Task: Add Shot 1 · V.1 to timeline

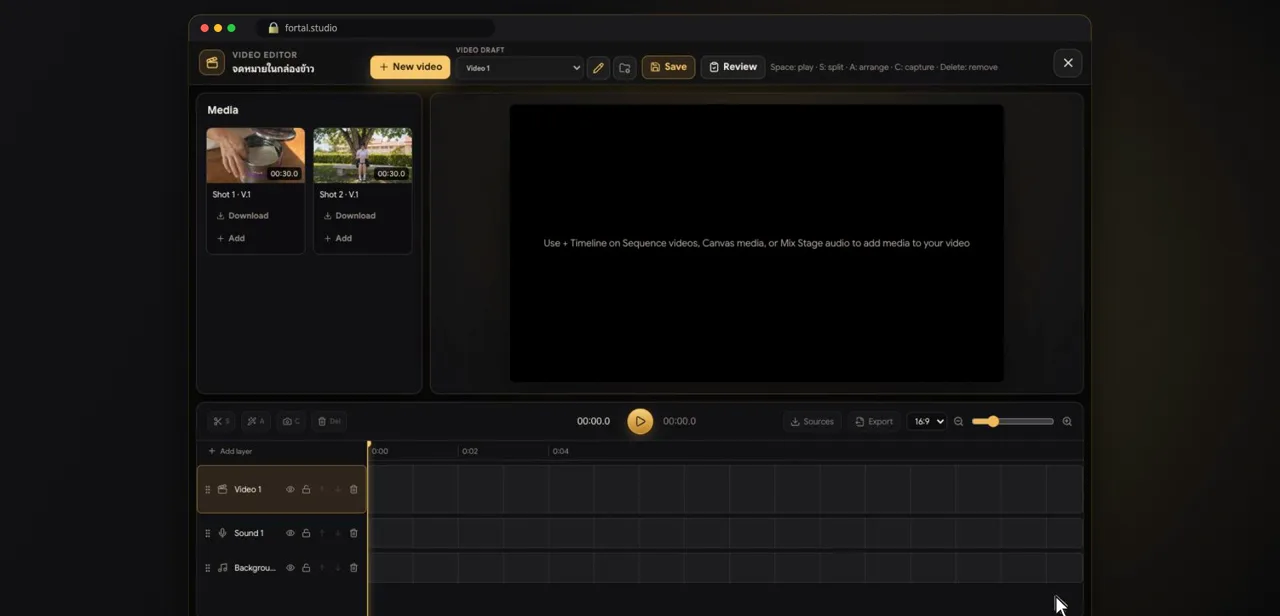Action: 231,238
